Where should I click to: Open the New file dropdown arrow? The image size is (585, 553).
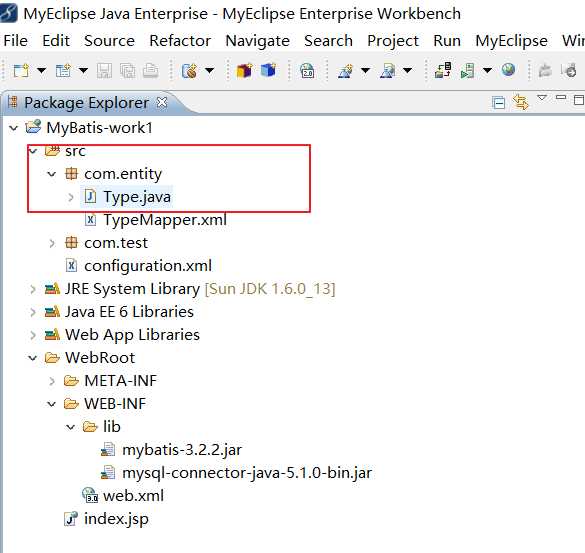click(x=41, y=70)
